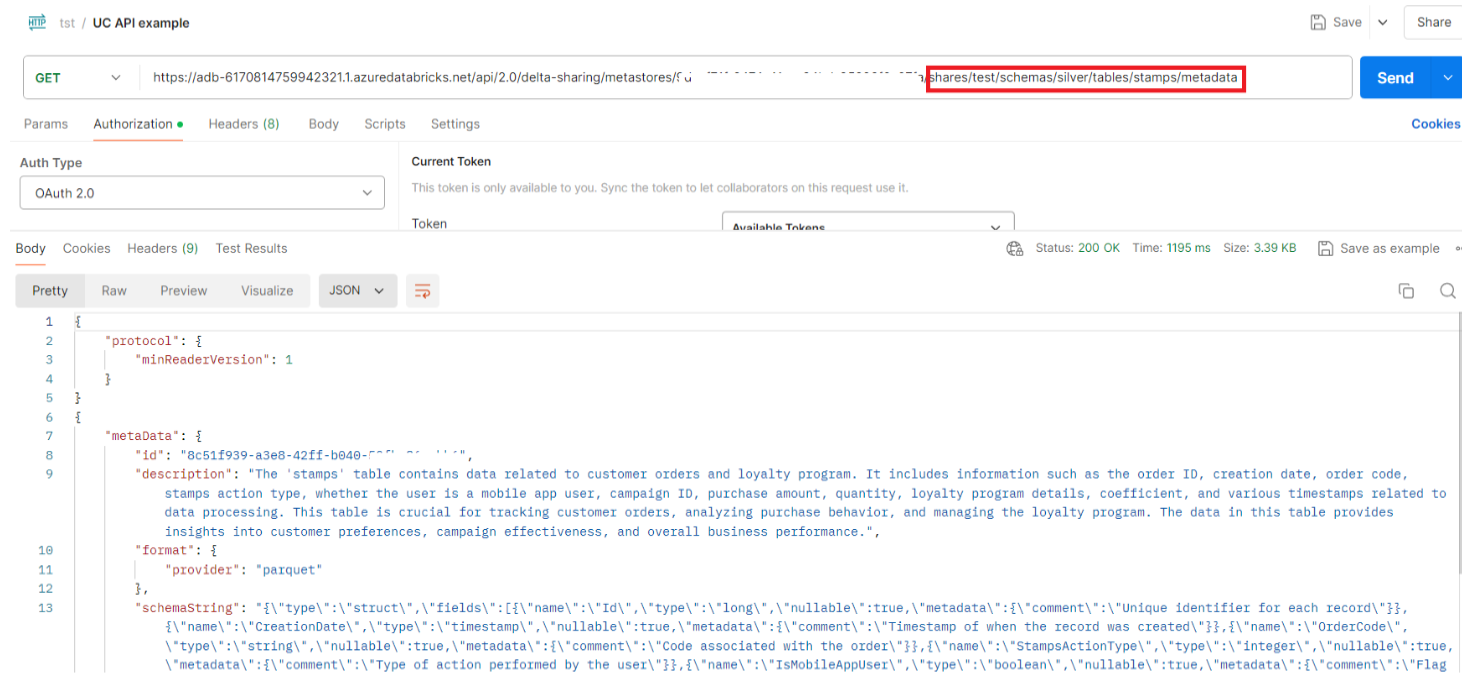Viewport: 1477px width, 693px height.
Task: Click the Save disk icon
Action: coord(1319,22)
